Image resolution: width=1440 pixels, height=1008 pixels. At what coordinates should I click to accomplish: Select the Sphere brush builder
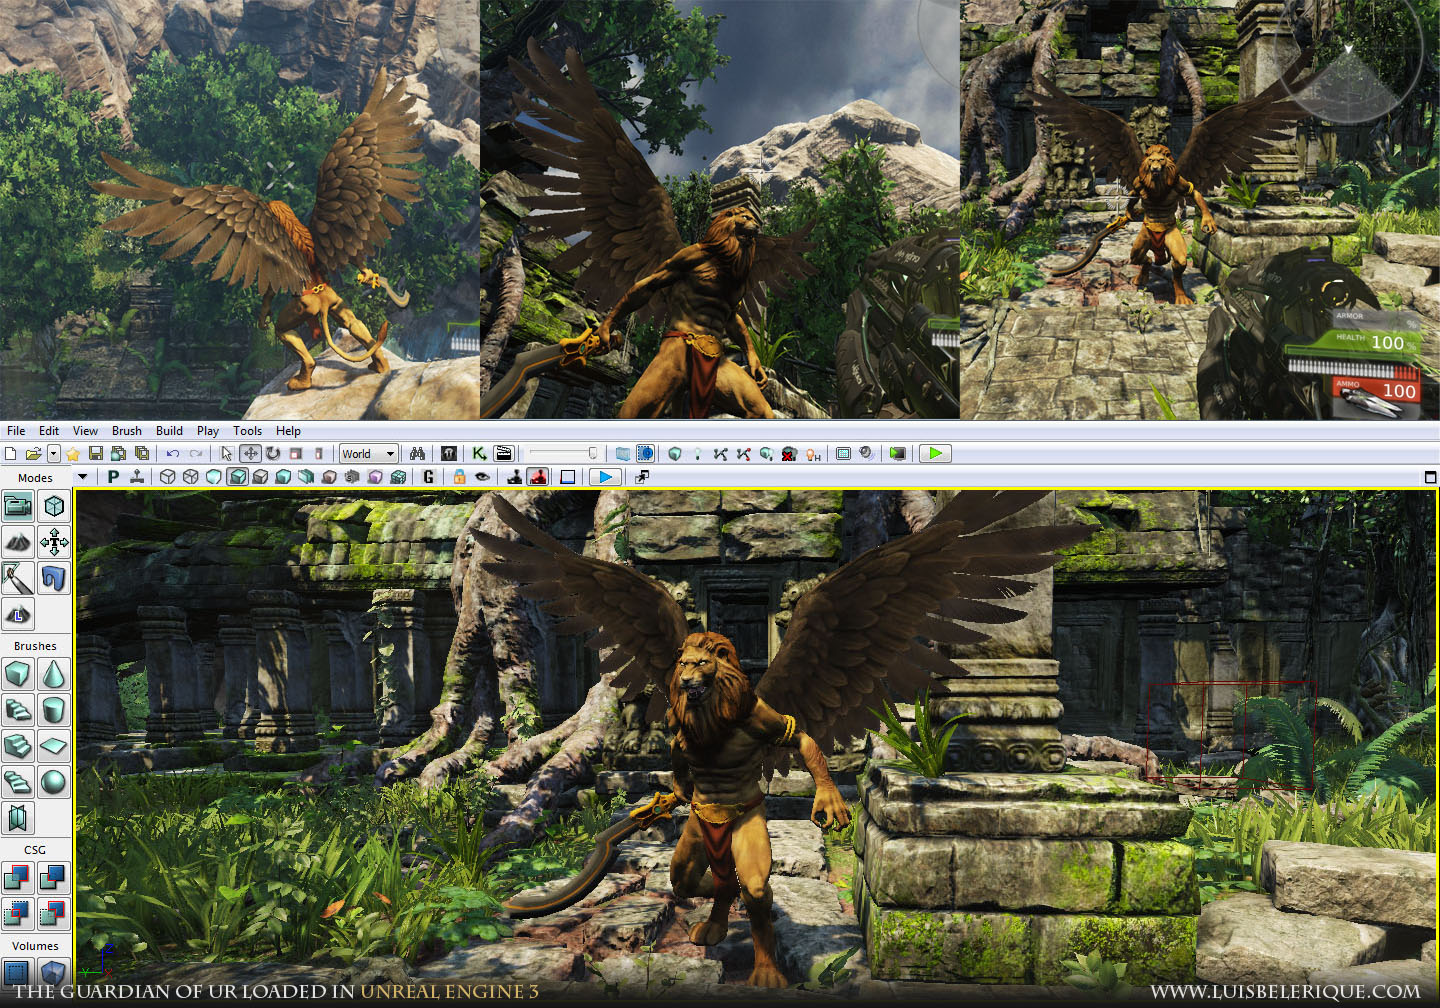[53, 782]
